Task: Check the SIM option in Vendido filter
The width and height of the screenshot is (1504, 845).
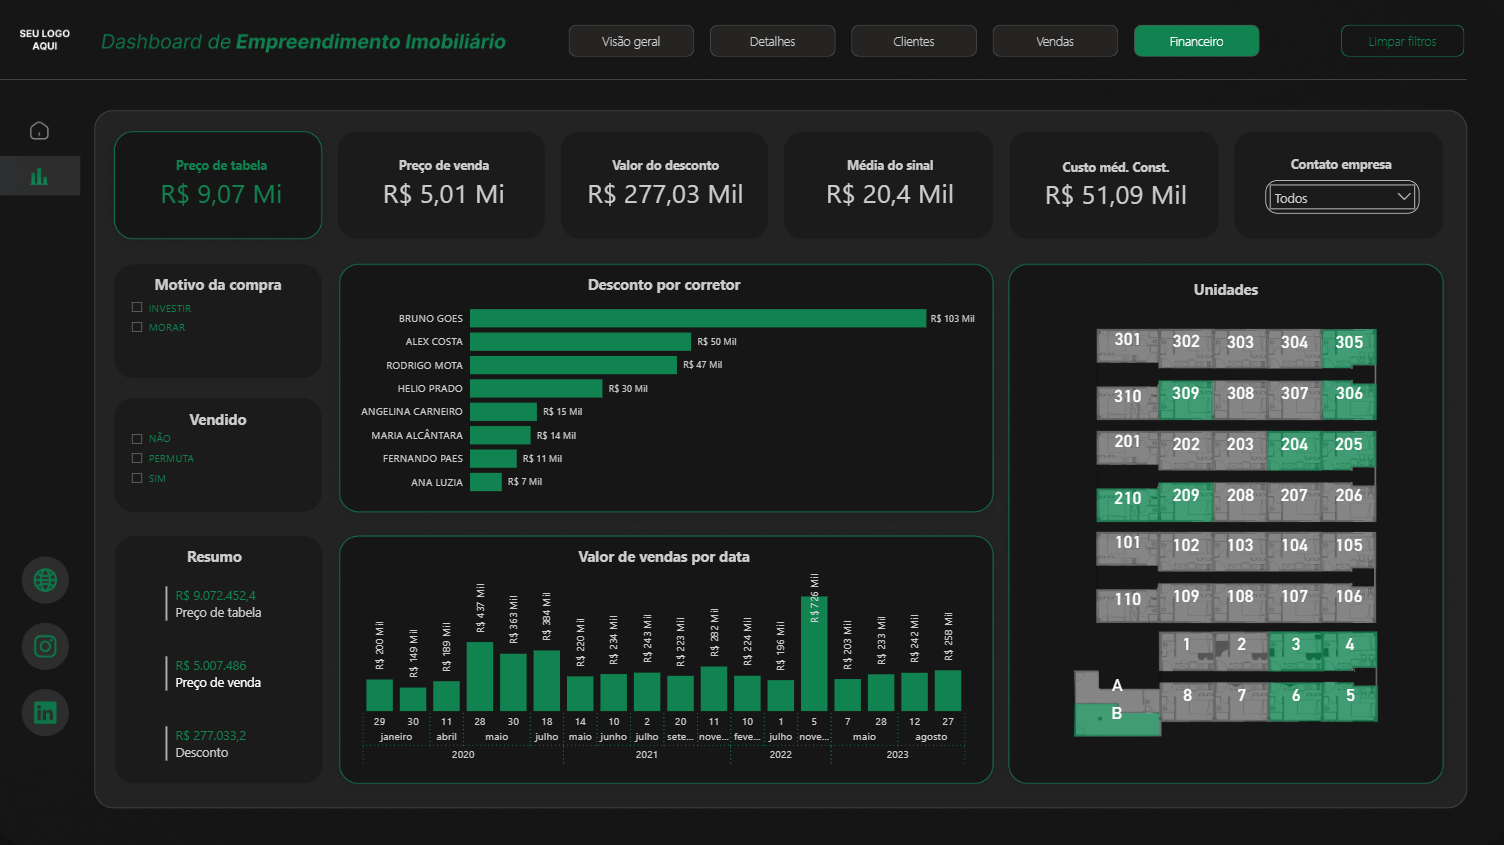Action: tap(136, 478)
